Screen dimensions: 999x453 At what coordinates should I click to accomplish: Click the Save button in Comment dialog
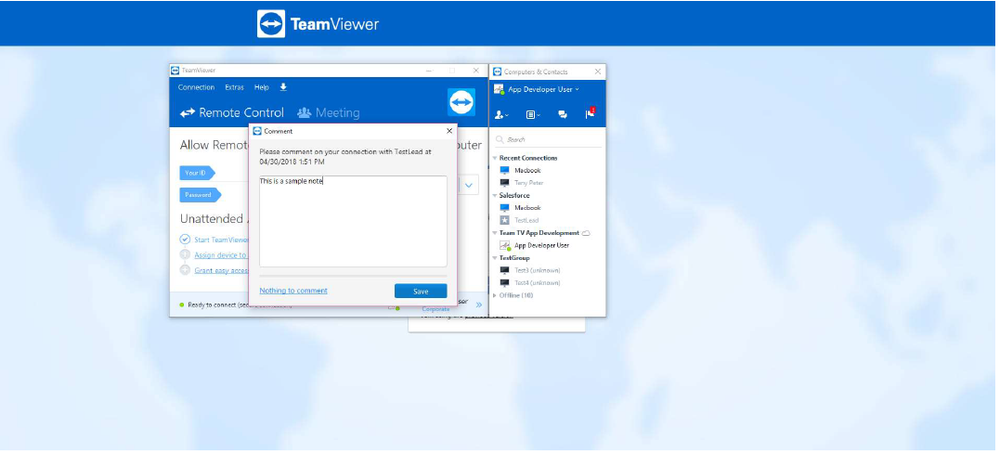pos(420,291)
